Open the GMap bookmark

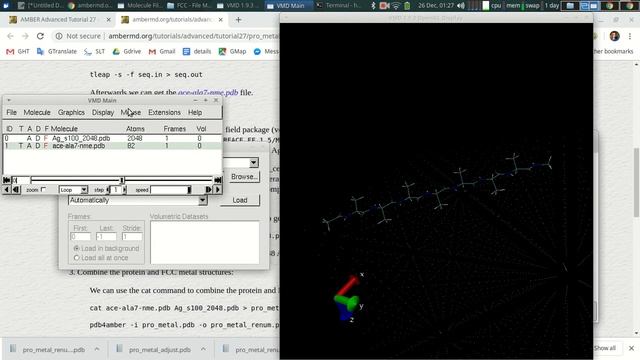[232, 51]
